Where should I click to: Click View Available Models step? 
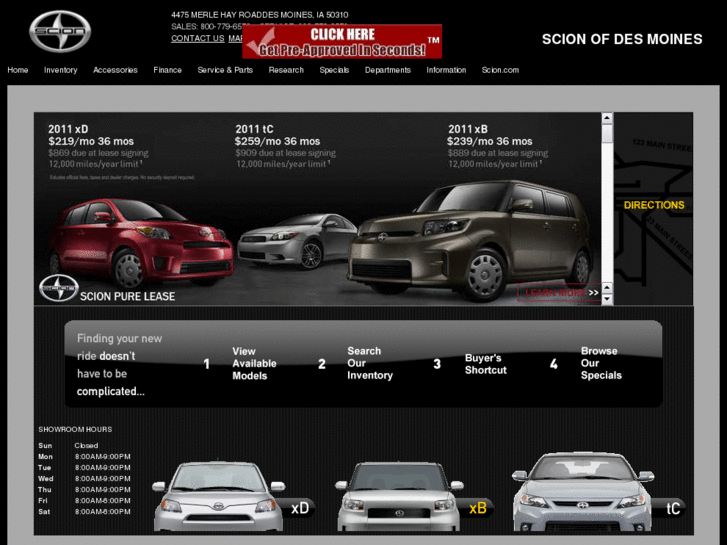click(x=254, y=364)
